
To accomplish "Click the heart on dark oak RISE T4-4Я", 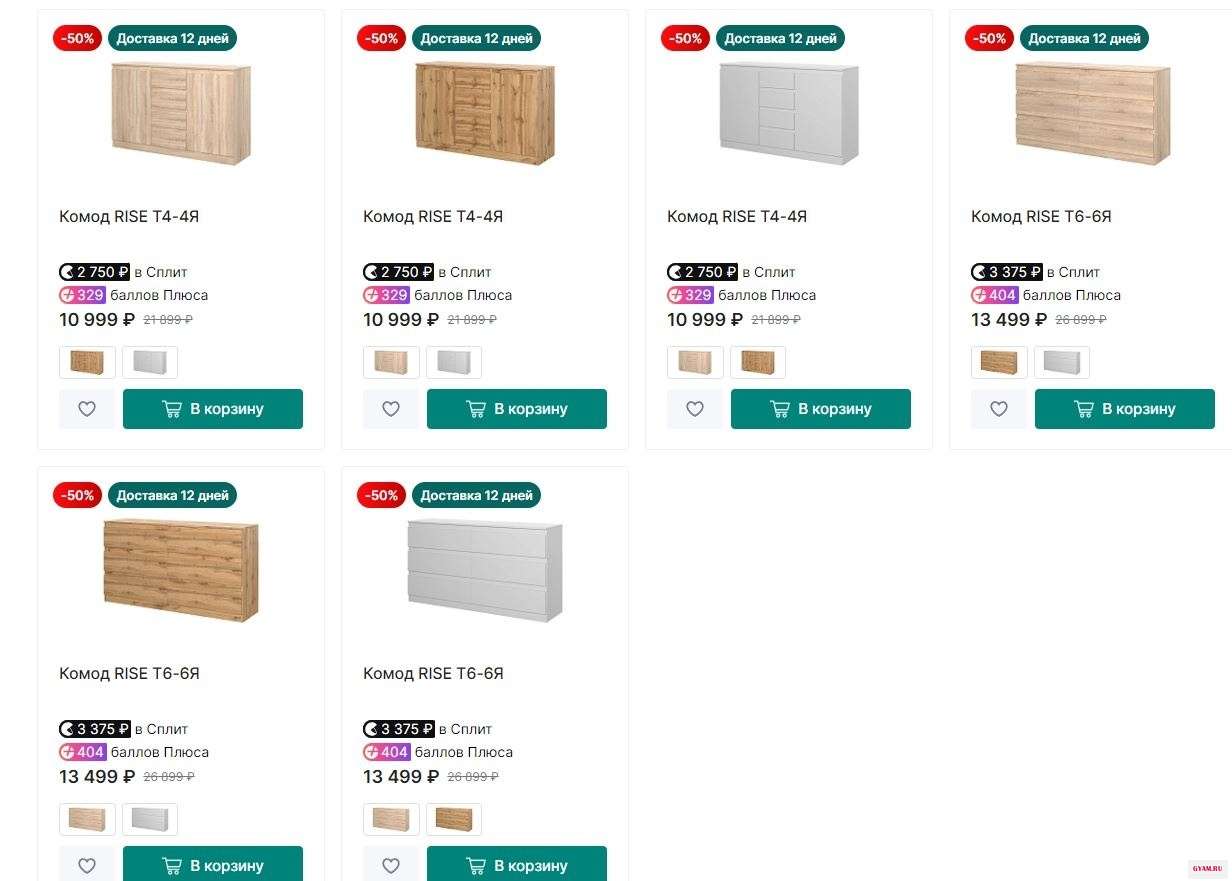I will point(391,409).
